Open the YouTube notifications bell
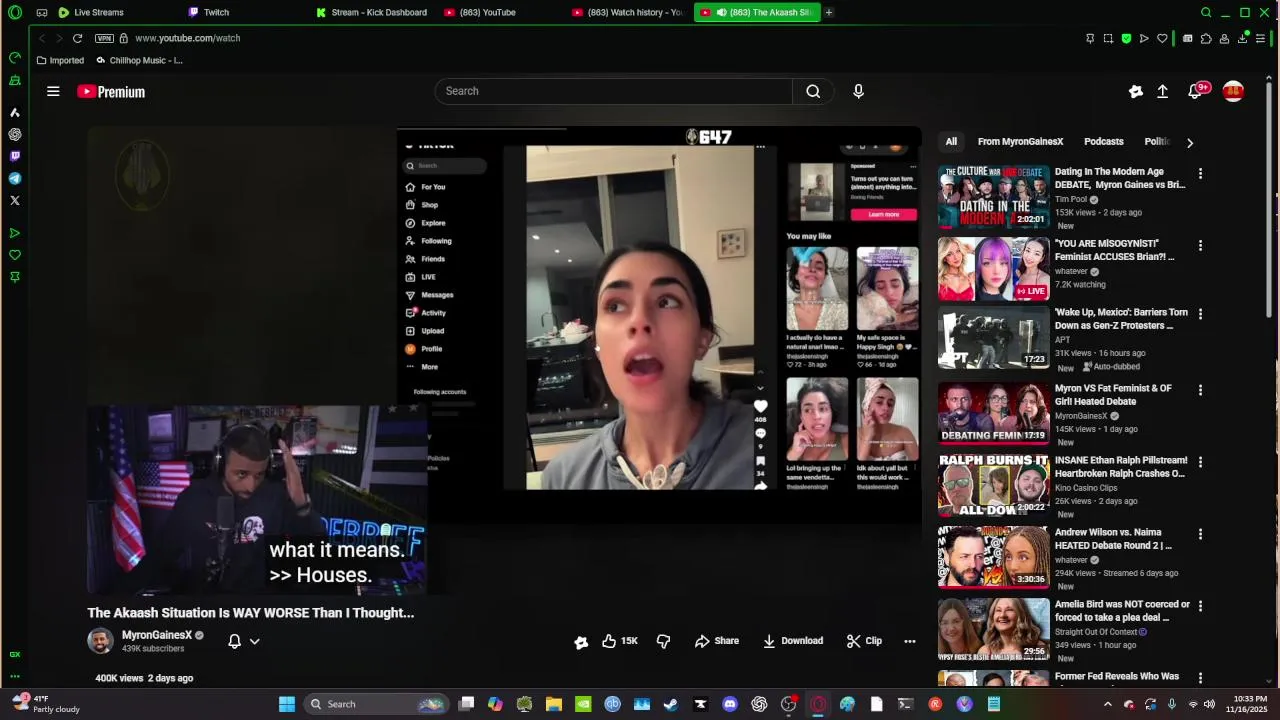The image size is (1280, 720). point(1195,91)
